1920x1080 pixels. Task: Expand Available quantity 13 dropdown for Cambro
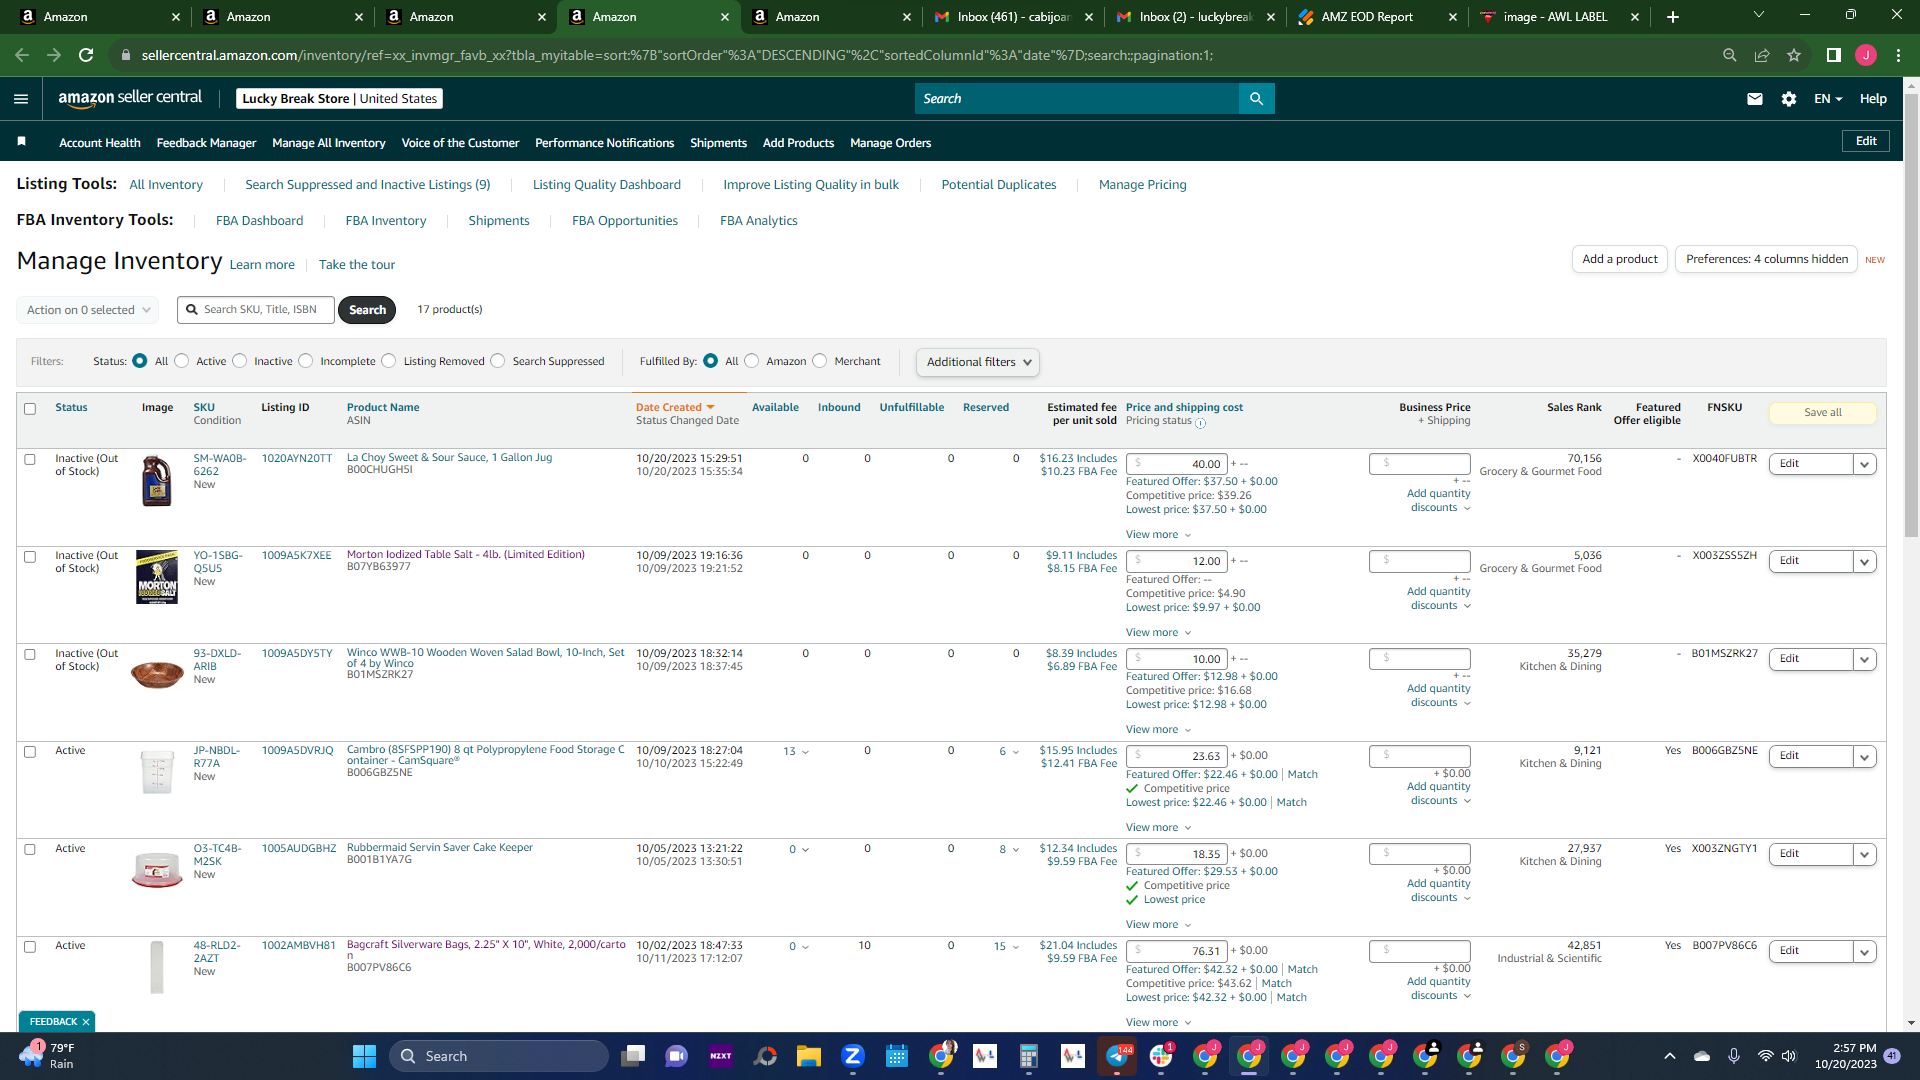[x=796, y=752]
